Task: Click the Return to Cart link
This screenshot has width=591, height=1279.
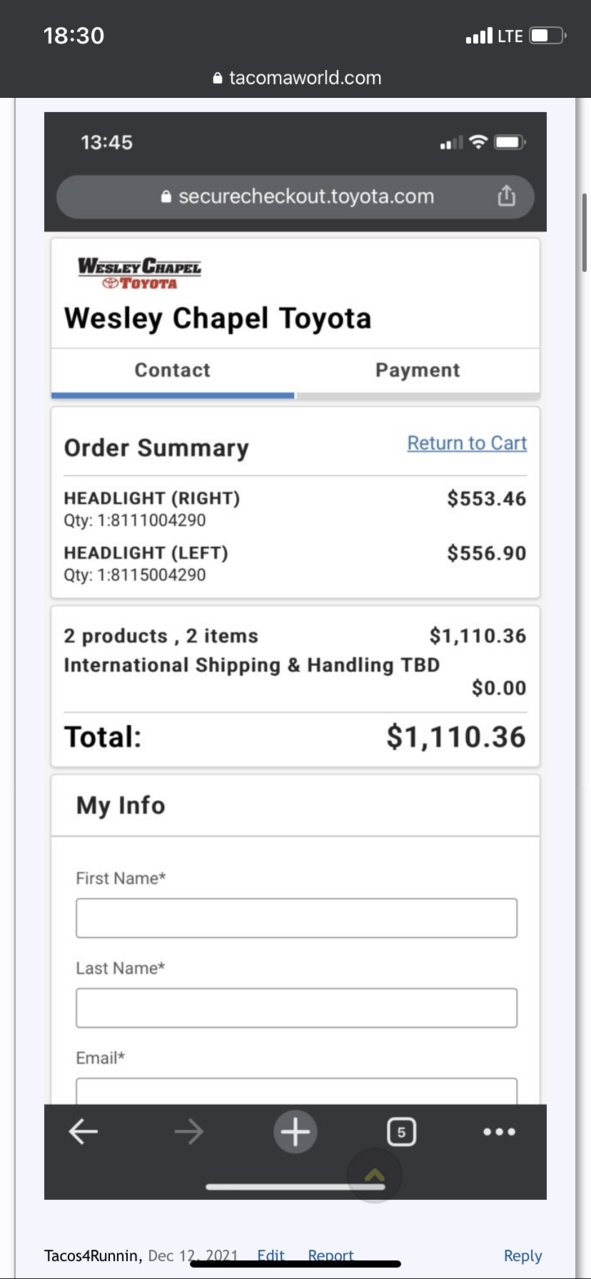Action: tap(467, 443)
